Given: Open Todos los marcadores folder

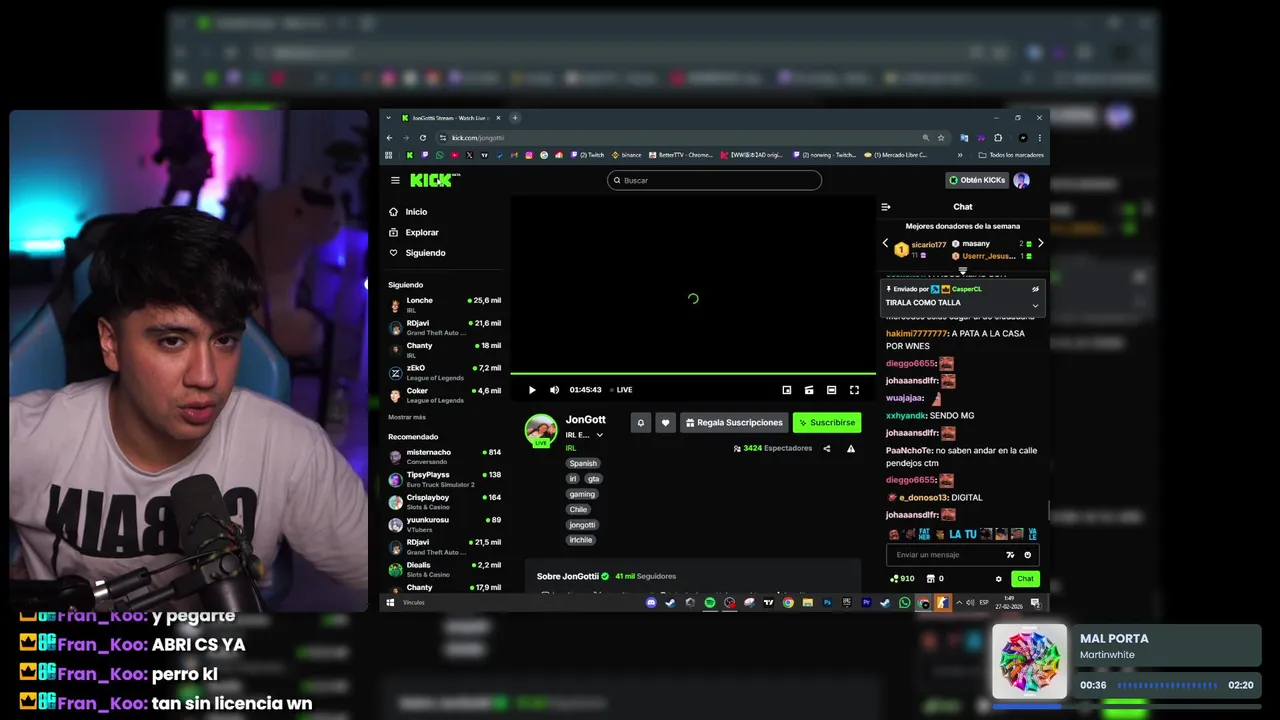Looking at the screenshot, I should pos(1012,155).
